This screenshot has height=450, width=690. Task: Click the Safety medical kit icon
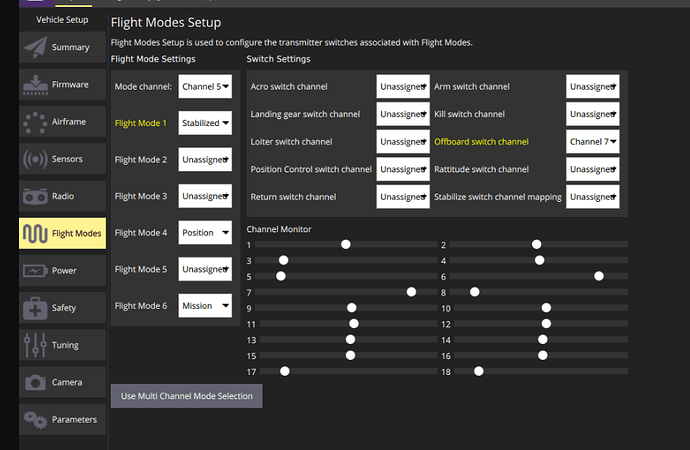35,308
